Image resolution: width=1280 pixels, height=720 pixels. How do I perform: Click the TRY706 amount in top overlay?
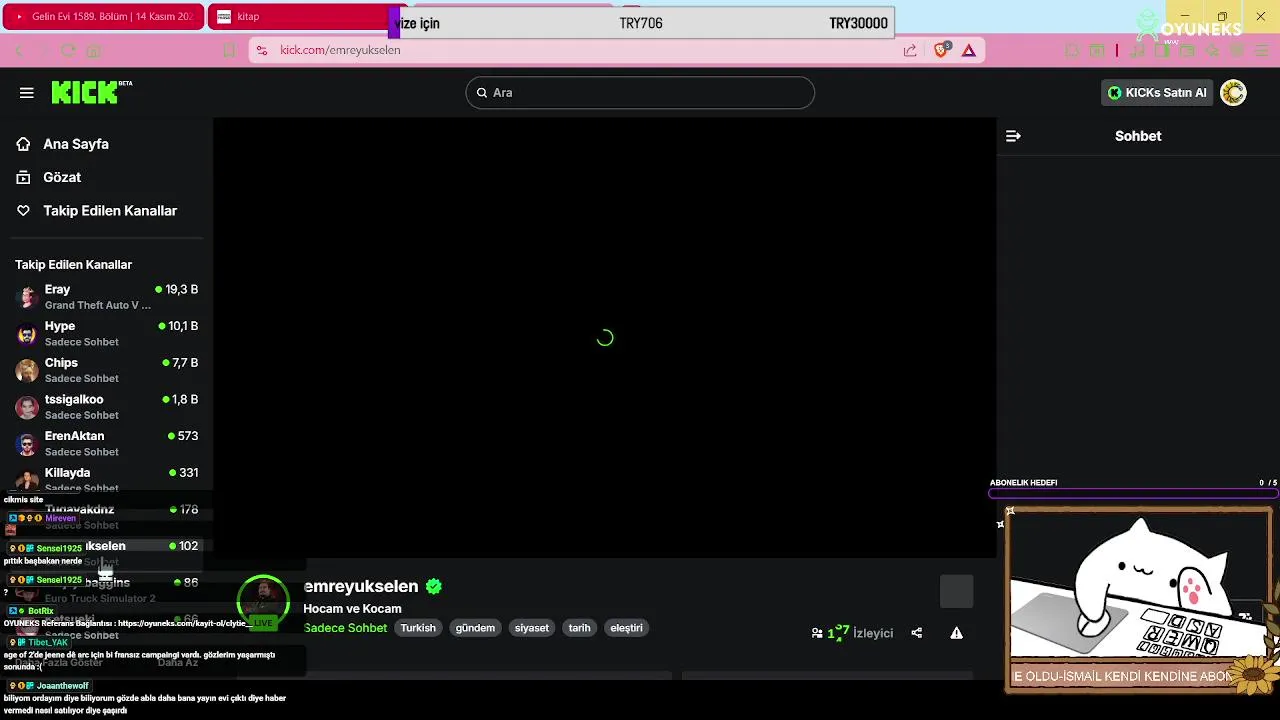641,23
